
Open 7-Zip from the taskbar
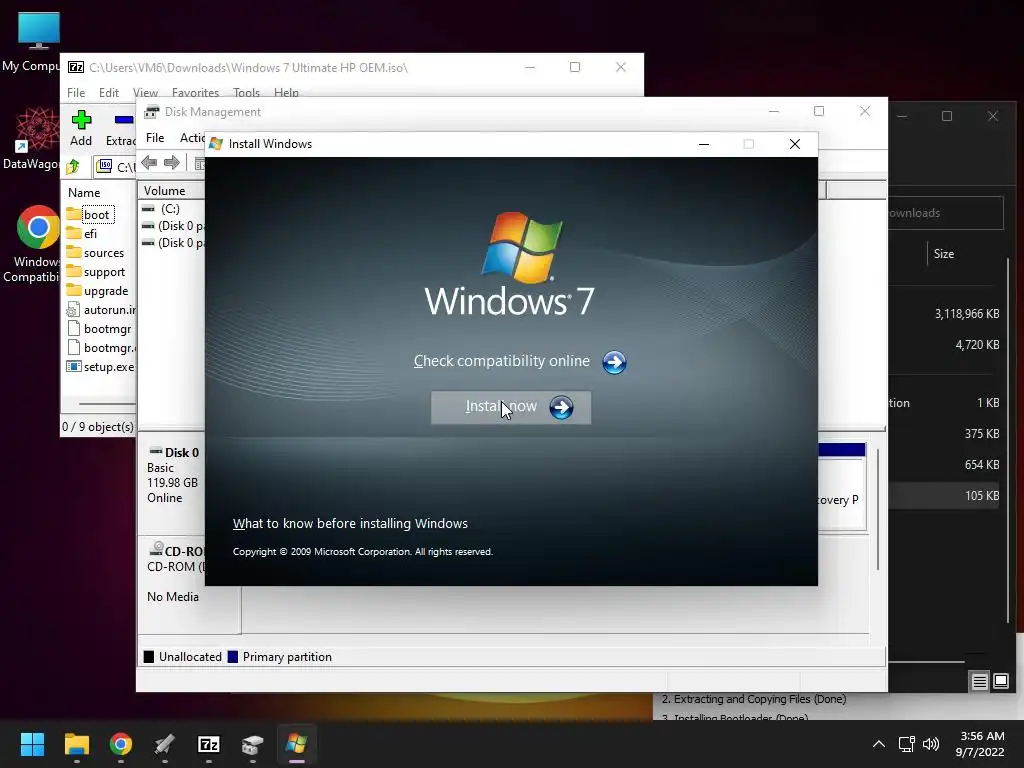[x=209, y=744]
